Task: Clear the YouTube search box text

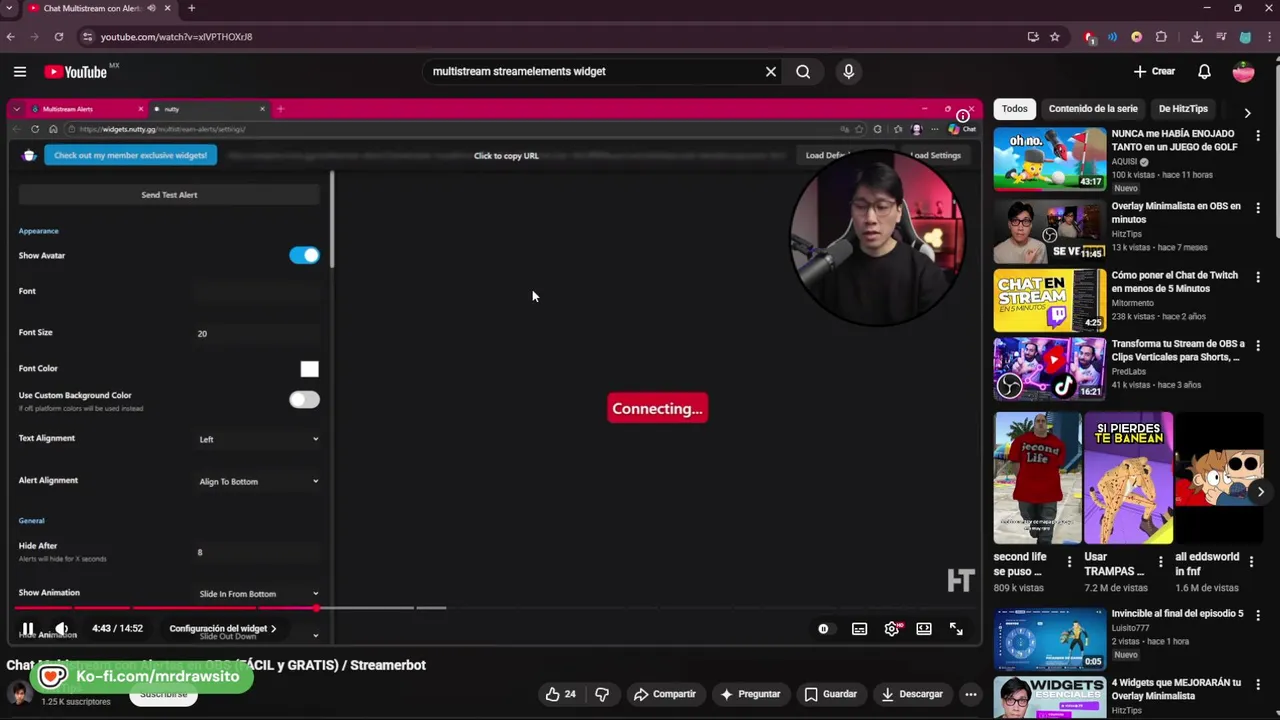Action: pos(771,71)
